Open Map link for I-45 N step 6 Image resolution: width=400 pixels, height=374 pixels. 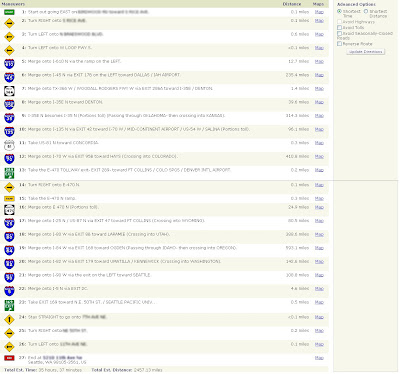coord(319,75)
